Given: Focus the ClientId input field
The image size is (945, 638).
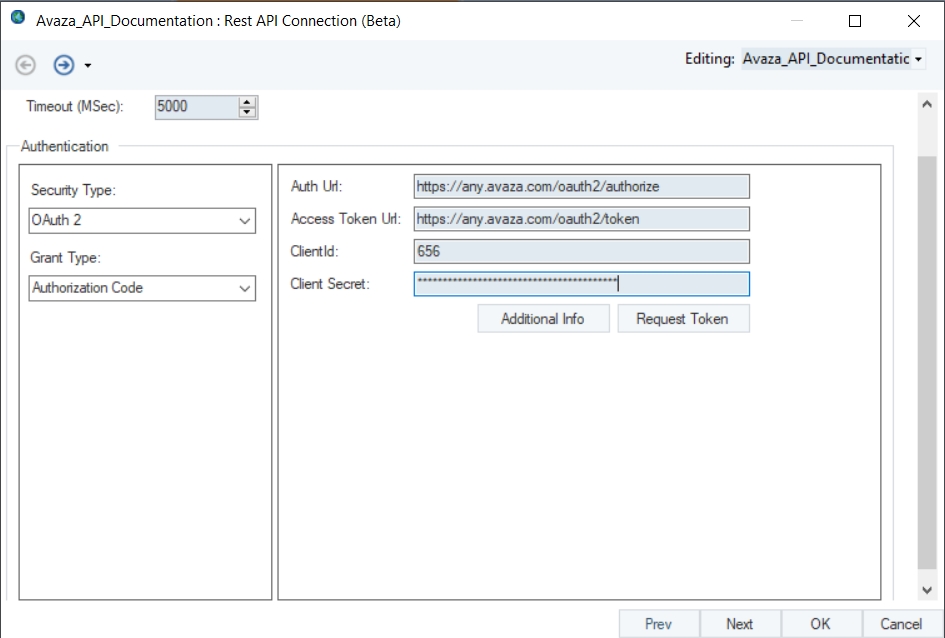Looking at the screenshot, I should pos(581,252).
